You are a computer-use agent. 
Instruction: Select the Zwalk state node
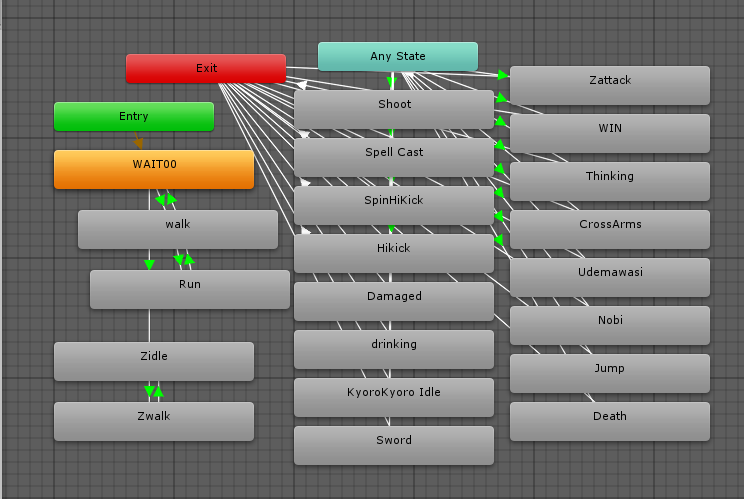(x=154, y=421)
